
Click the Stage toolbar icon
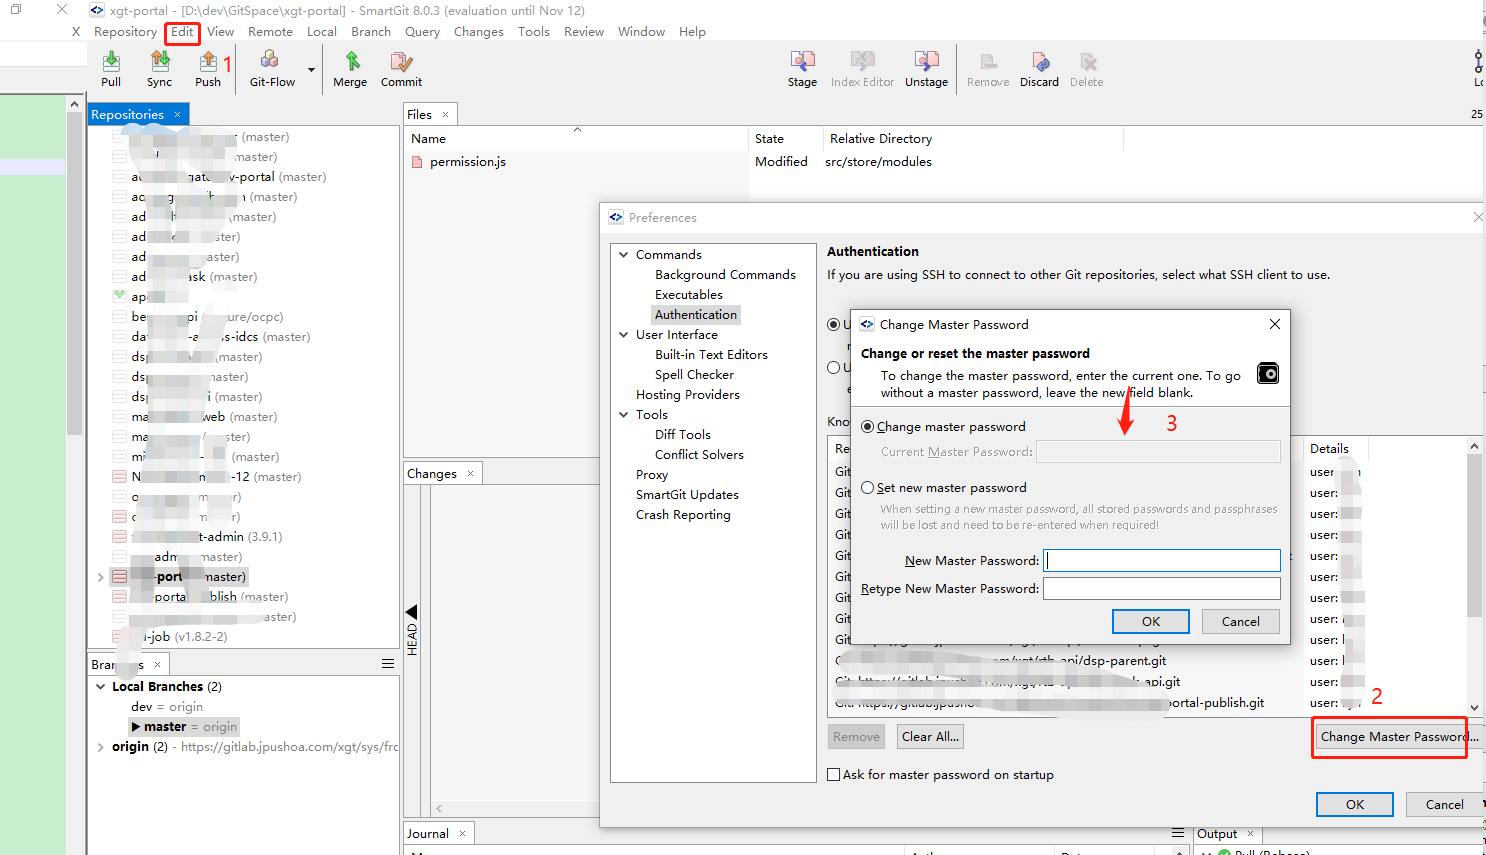802,62
